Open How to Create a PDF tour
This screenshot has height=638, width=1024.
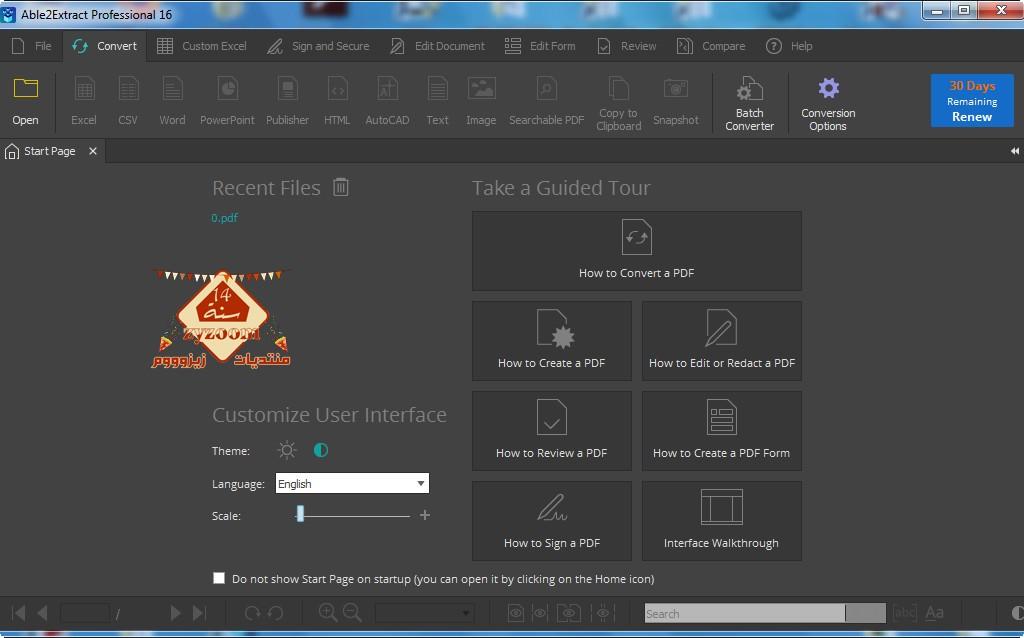coord(552,341)
